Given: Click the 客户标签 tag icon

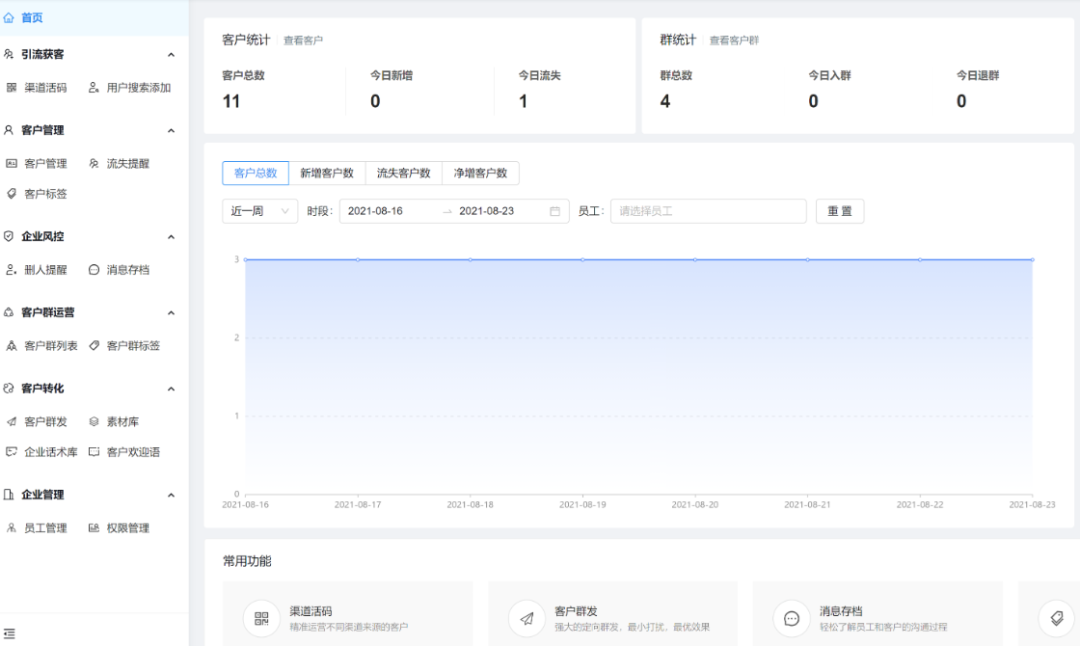Looking at the screenshot, I should coord(11,194).
